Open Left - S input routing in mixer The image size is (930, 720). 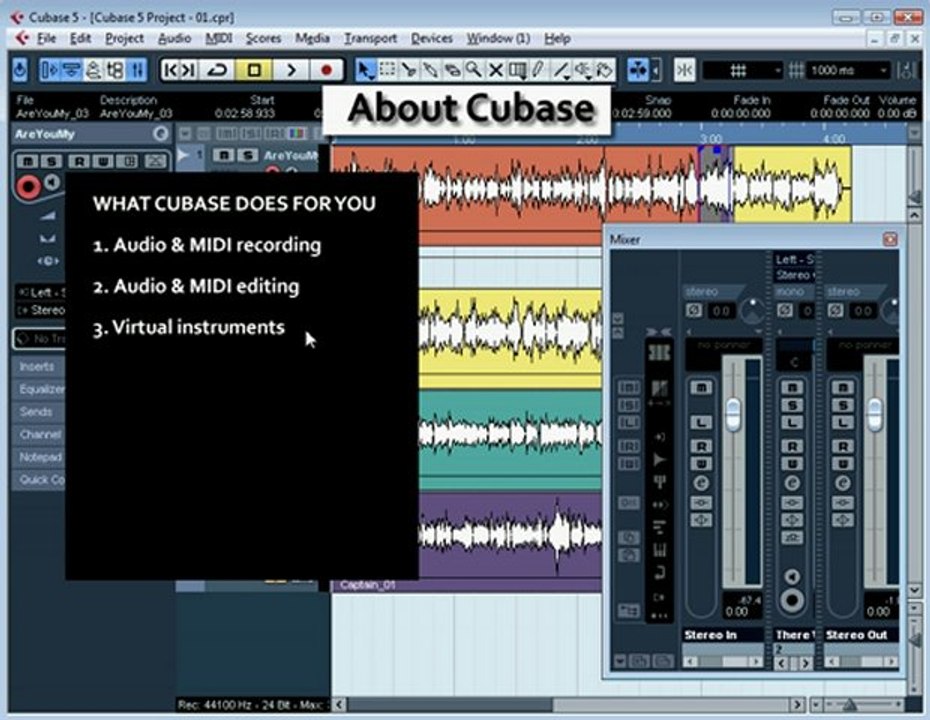(x=794, y=259)
